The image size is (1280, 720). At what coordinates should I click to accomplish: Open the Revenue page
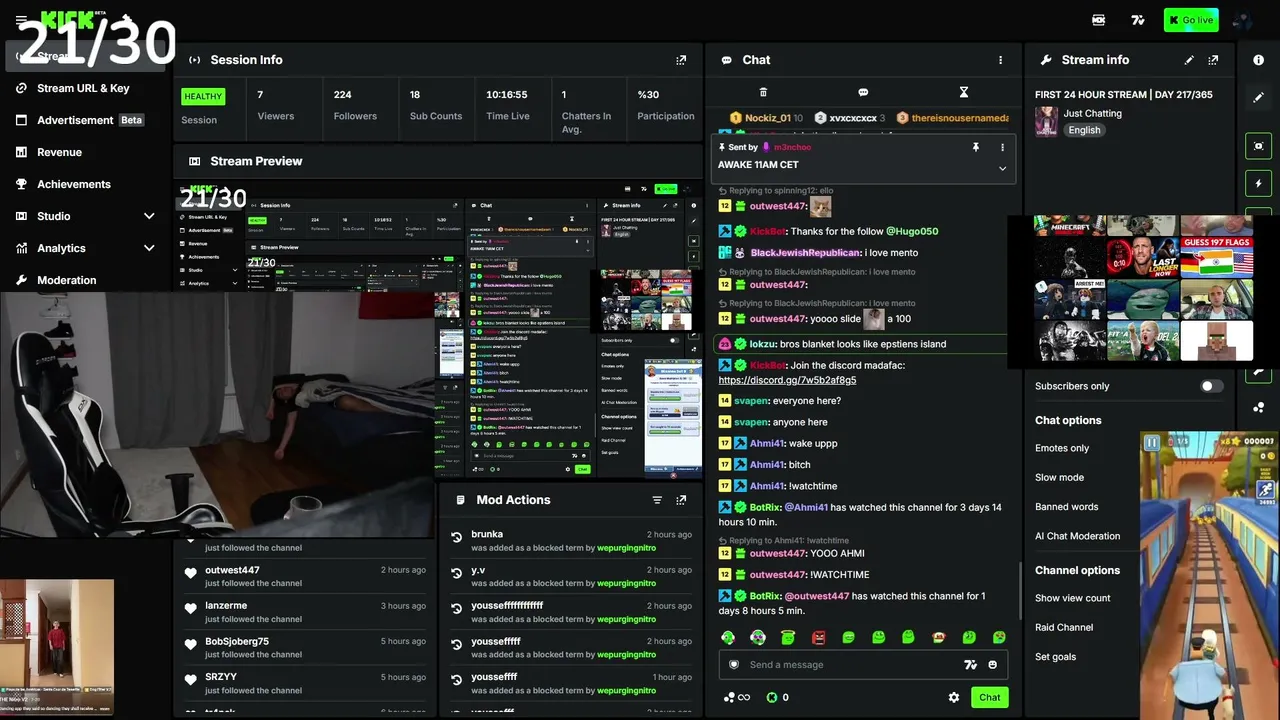tap(83, 152)
